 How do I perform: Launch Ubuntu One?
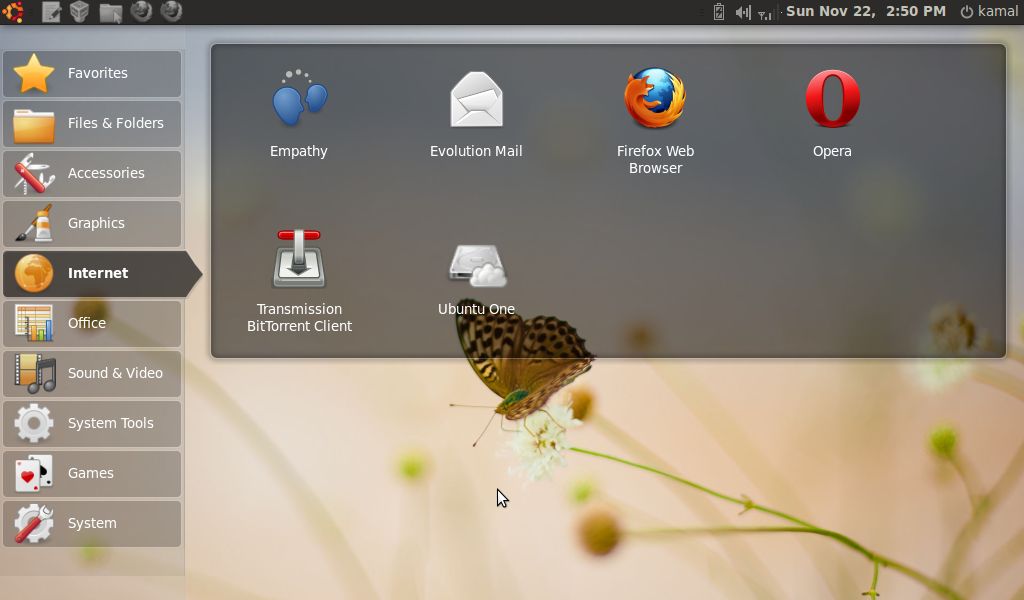click(476, 279)
